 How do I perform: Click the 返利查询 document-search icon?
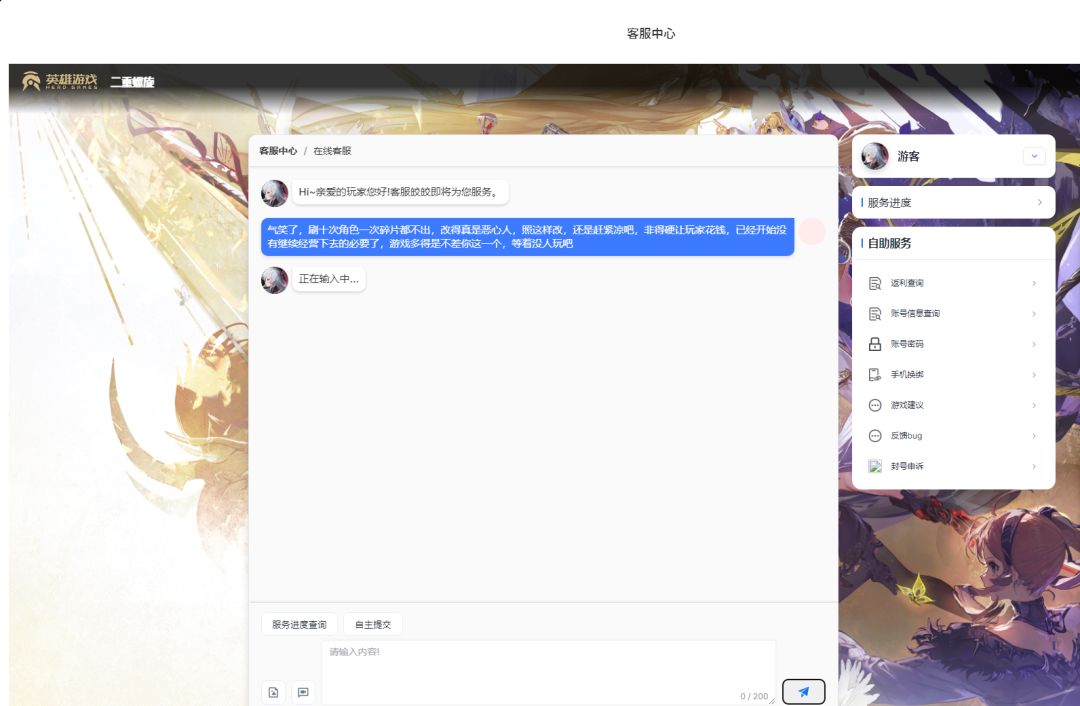click(875, 283)
